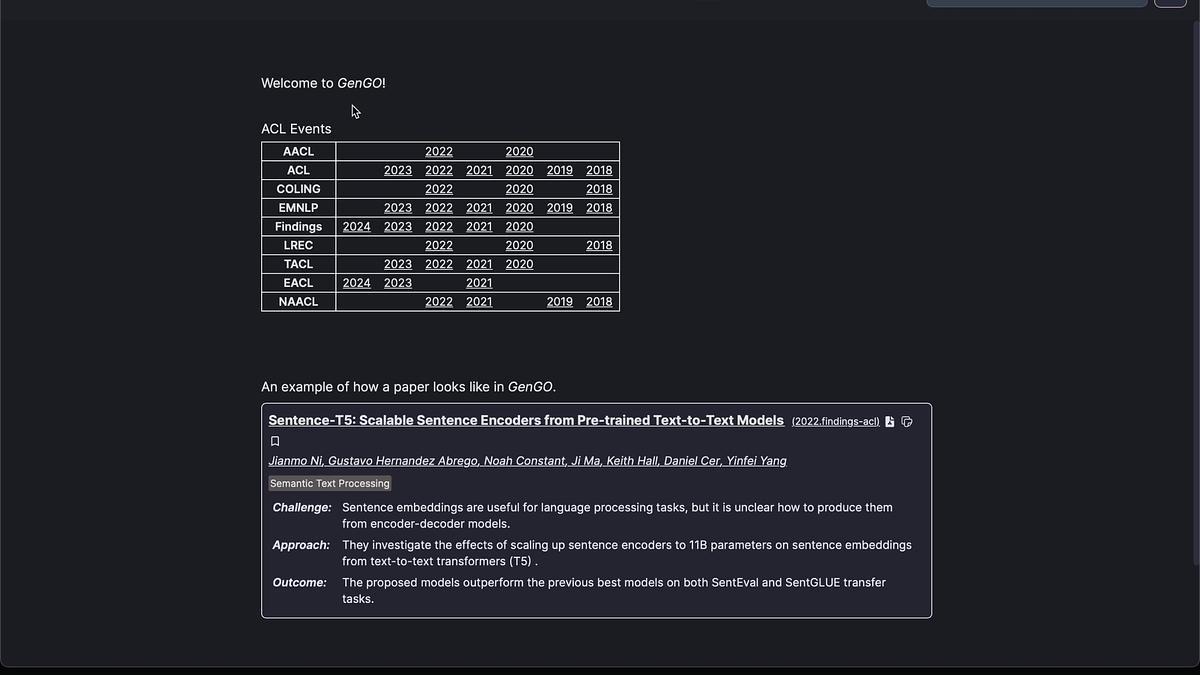Click the 'NAACL' row header cell
Viewport: 1200px width, 675px height.
tap(298, 302)
